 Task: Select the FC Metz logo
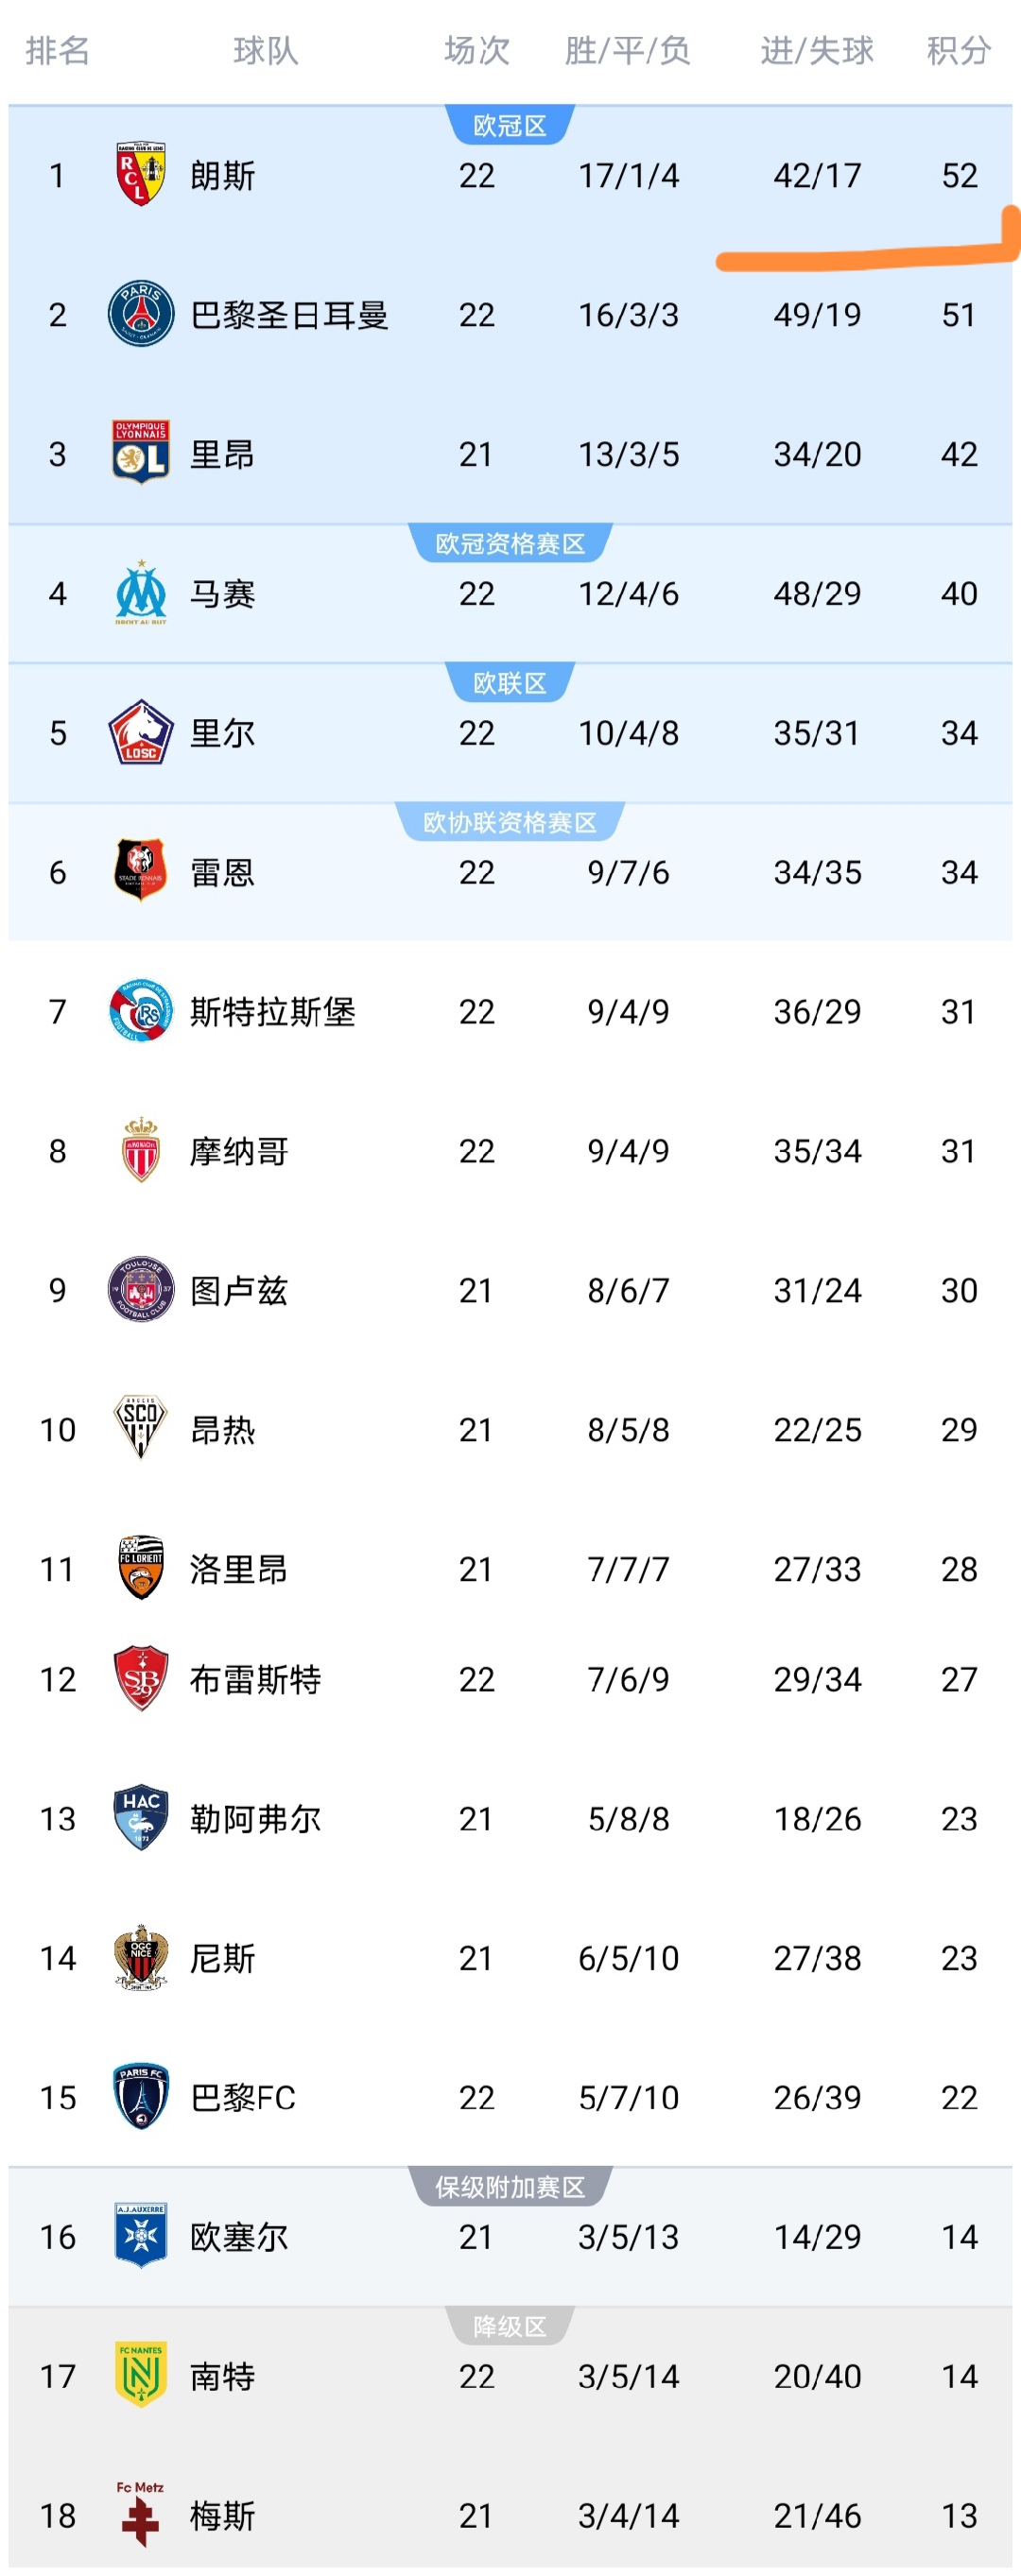141,2513
